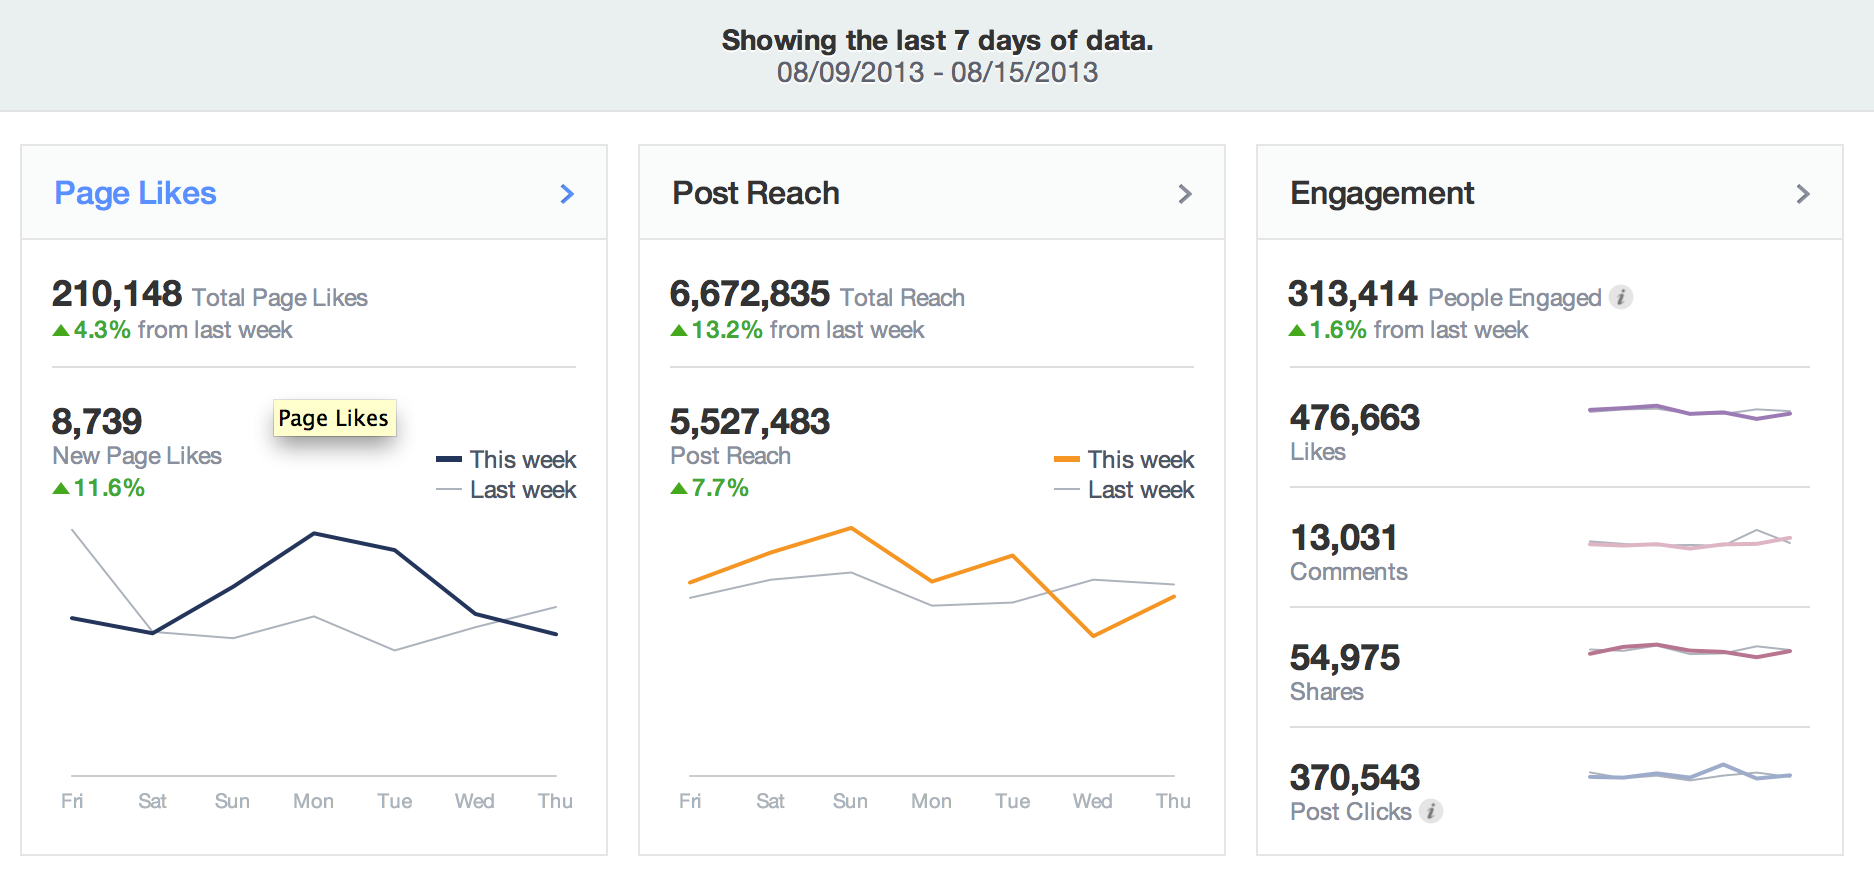Click the green arrow beside 1.6% engagement
This screenshot has height=874, width=1874.
coord(1297,330)
